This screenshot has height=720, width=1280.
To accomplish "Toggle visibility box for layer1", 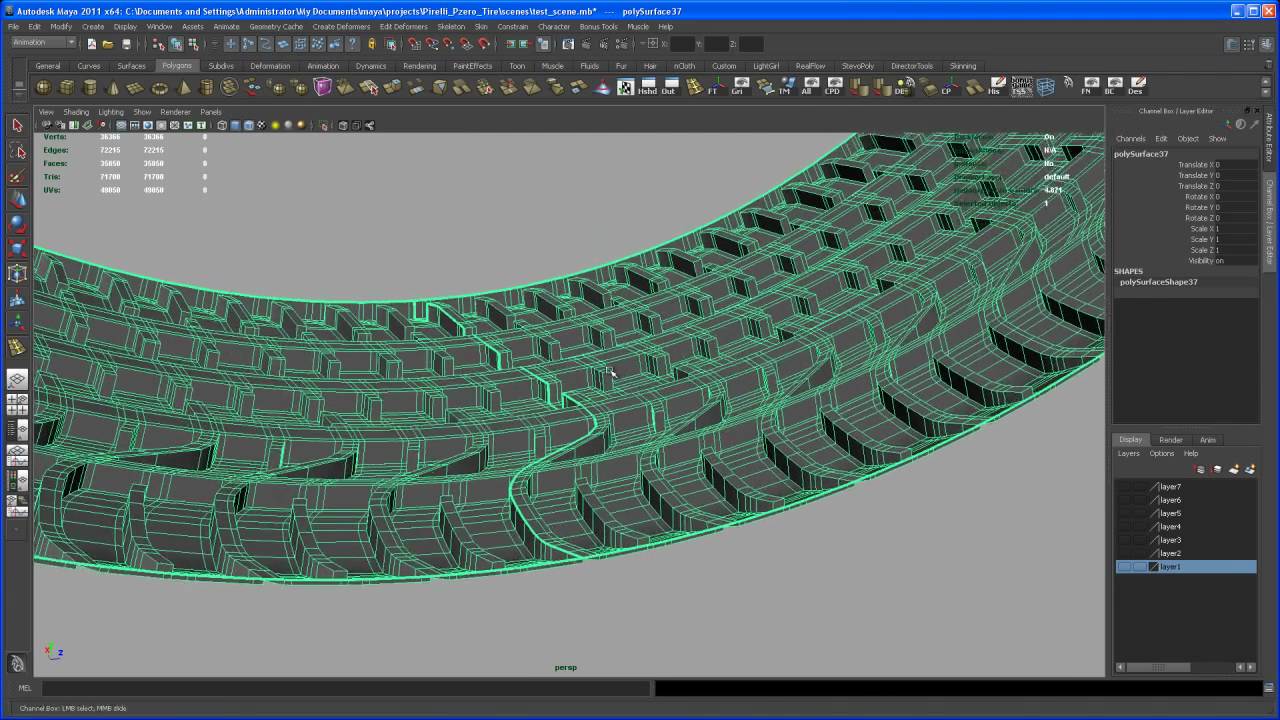I will [1125, 567].
